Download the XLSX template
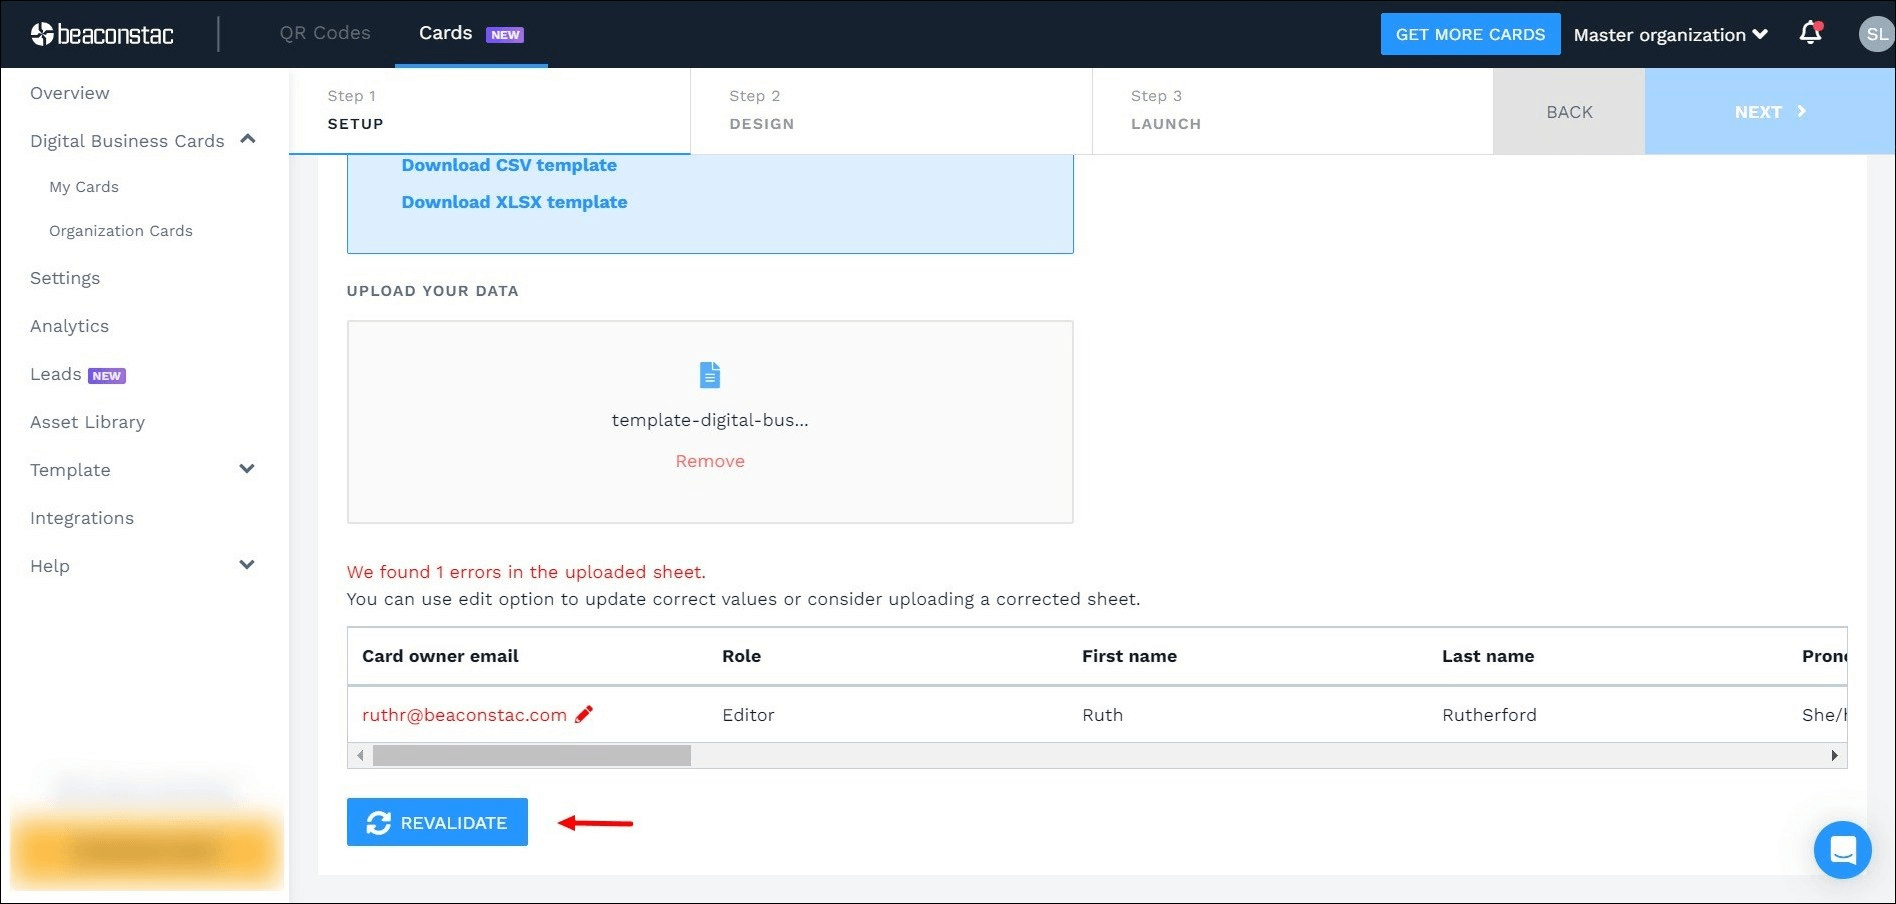Viewport: 1896px width, 904px height. click(514, 202)
